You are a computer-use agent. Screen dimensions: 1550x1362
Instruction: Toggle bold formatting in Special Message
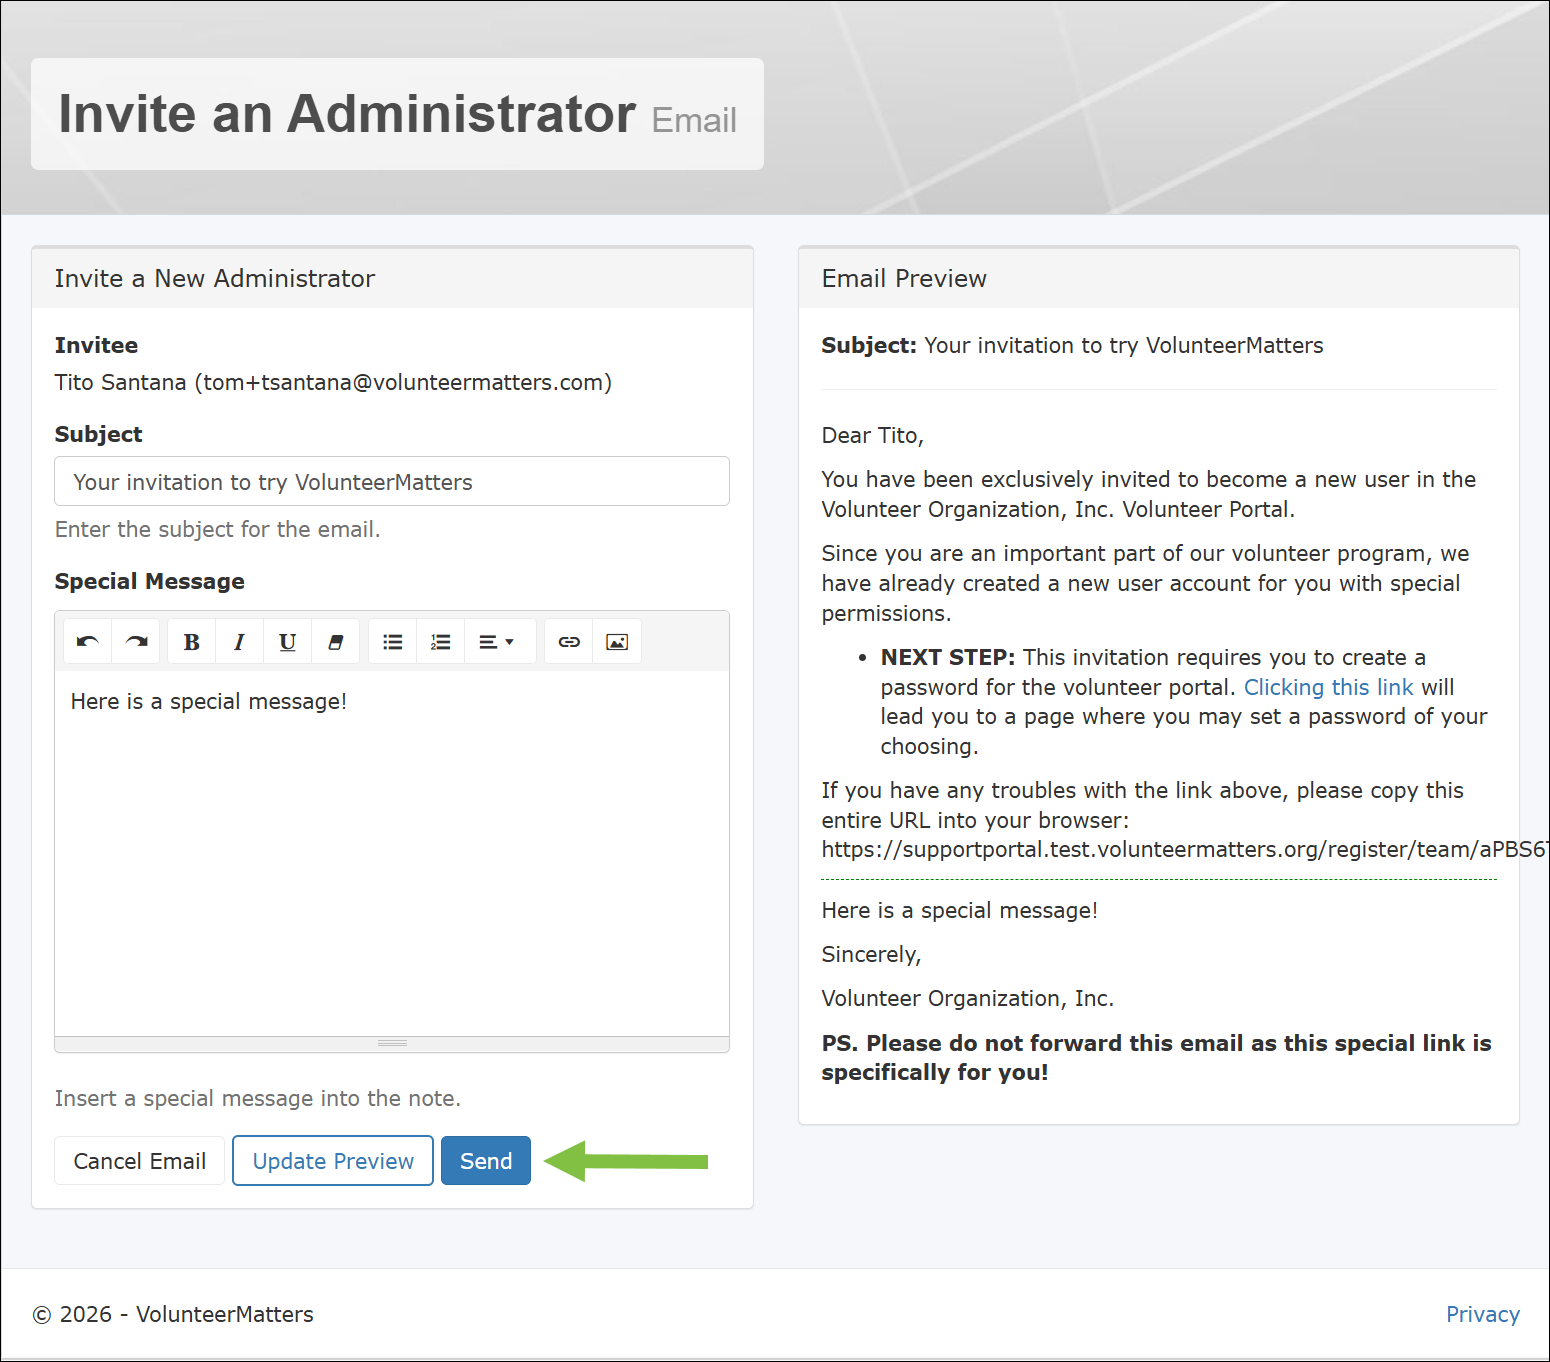point(192,642)
